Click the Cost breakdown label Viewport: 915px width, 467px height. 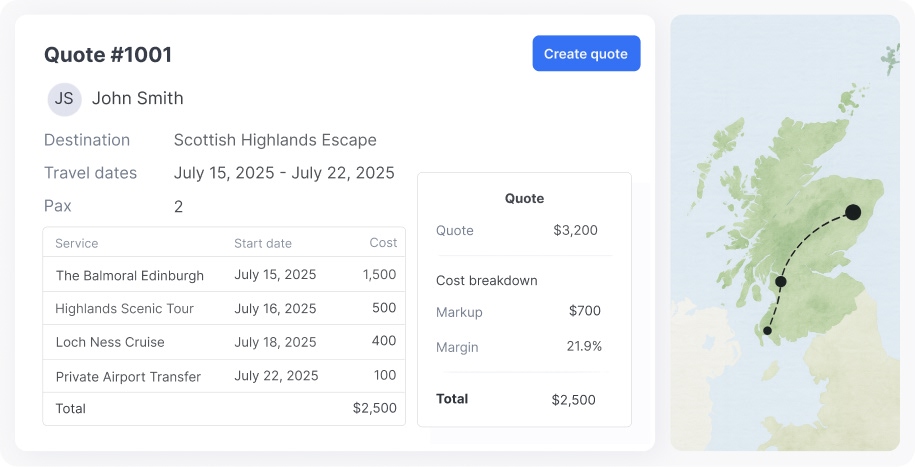[x=487, y=281]
